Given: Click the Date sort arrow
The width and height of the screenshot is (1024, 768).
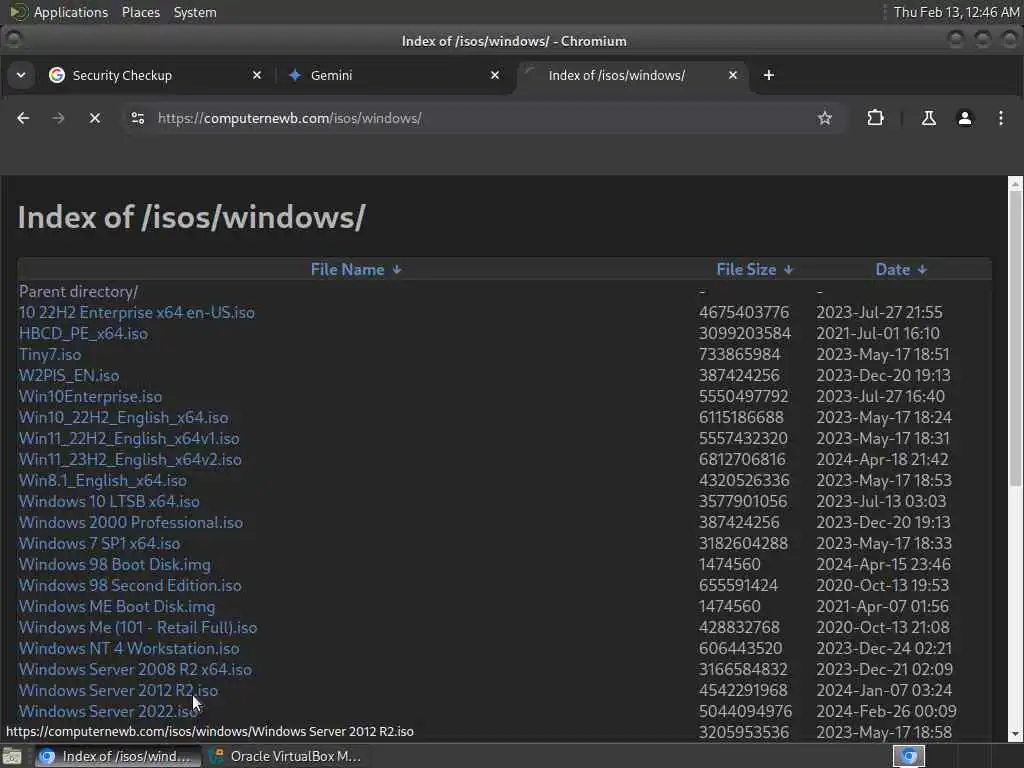Looking at the screenshot, I should pos(922,270).
